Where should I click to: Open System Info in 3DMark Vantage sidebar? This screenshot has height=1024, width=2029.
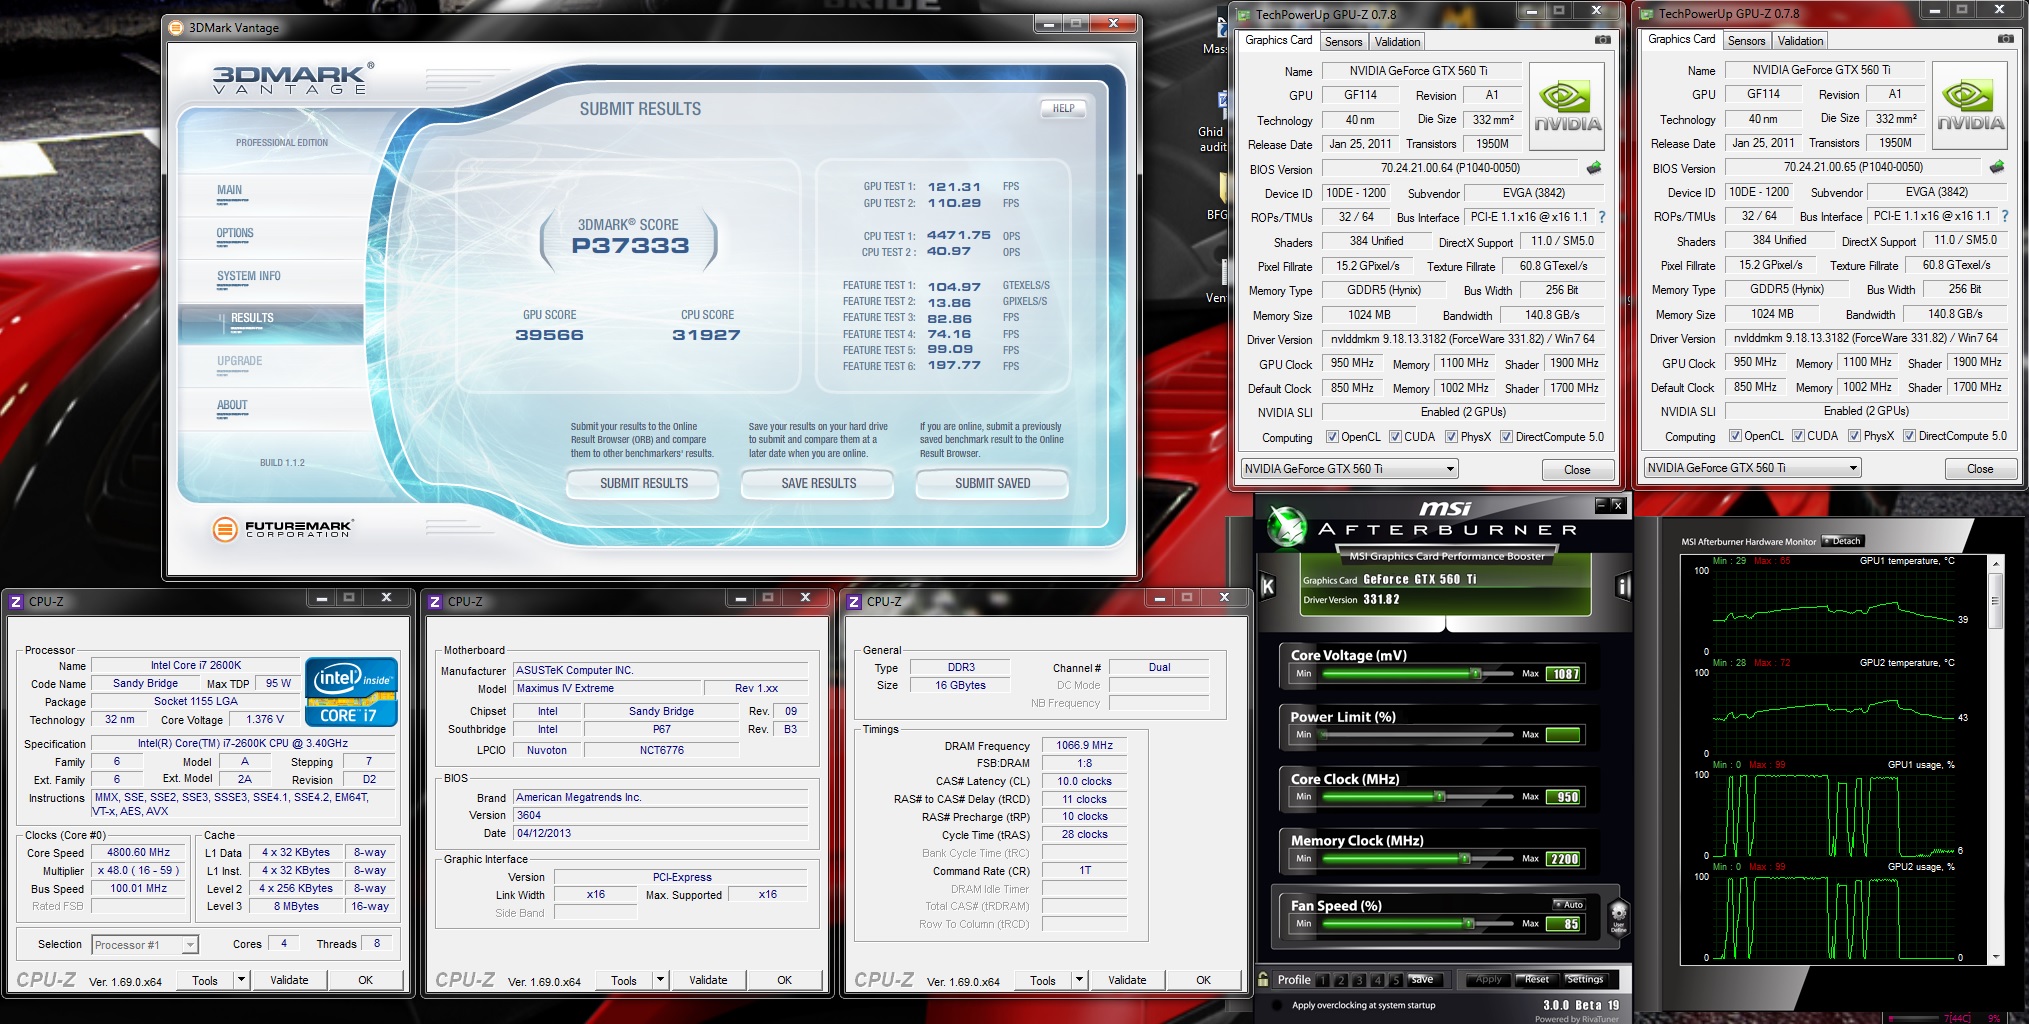(x=249, y=276)
